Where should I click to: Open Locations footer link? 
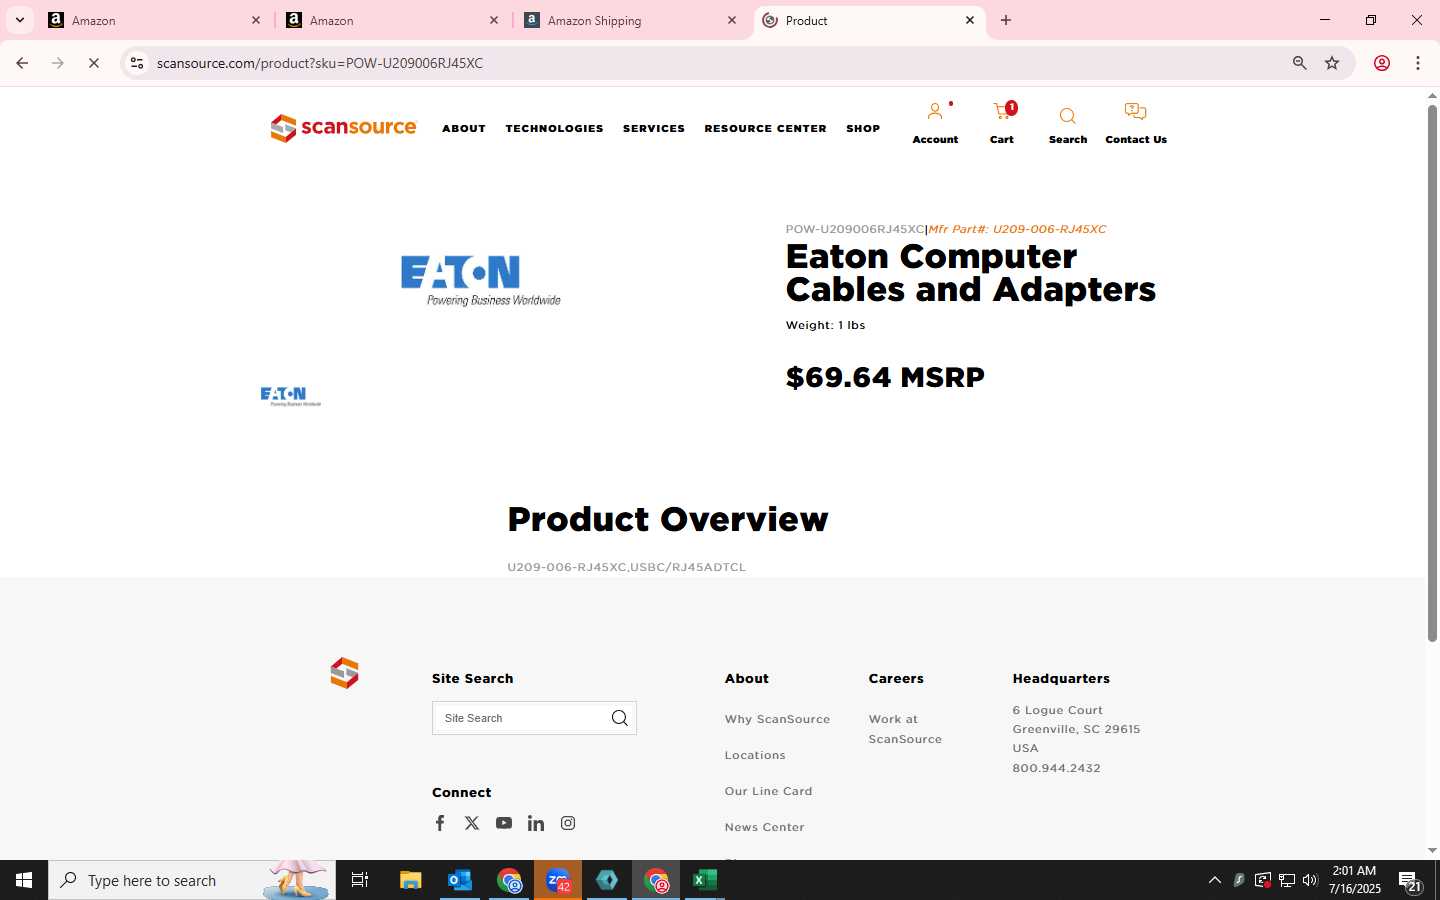click(755, 755)
